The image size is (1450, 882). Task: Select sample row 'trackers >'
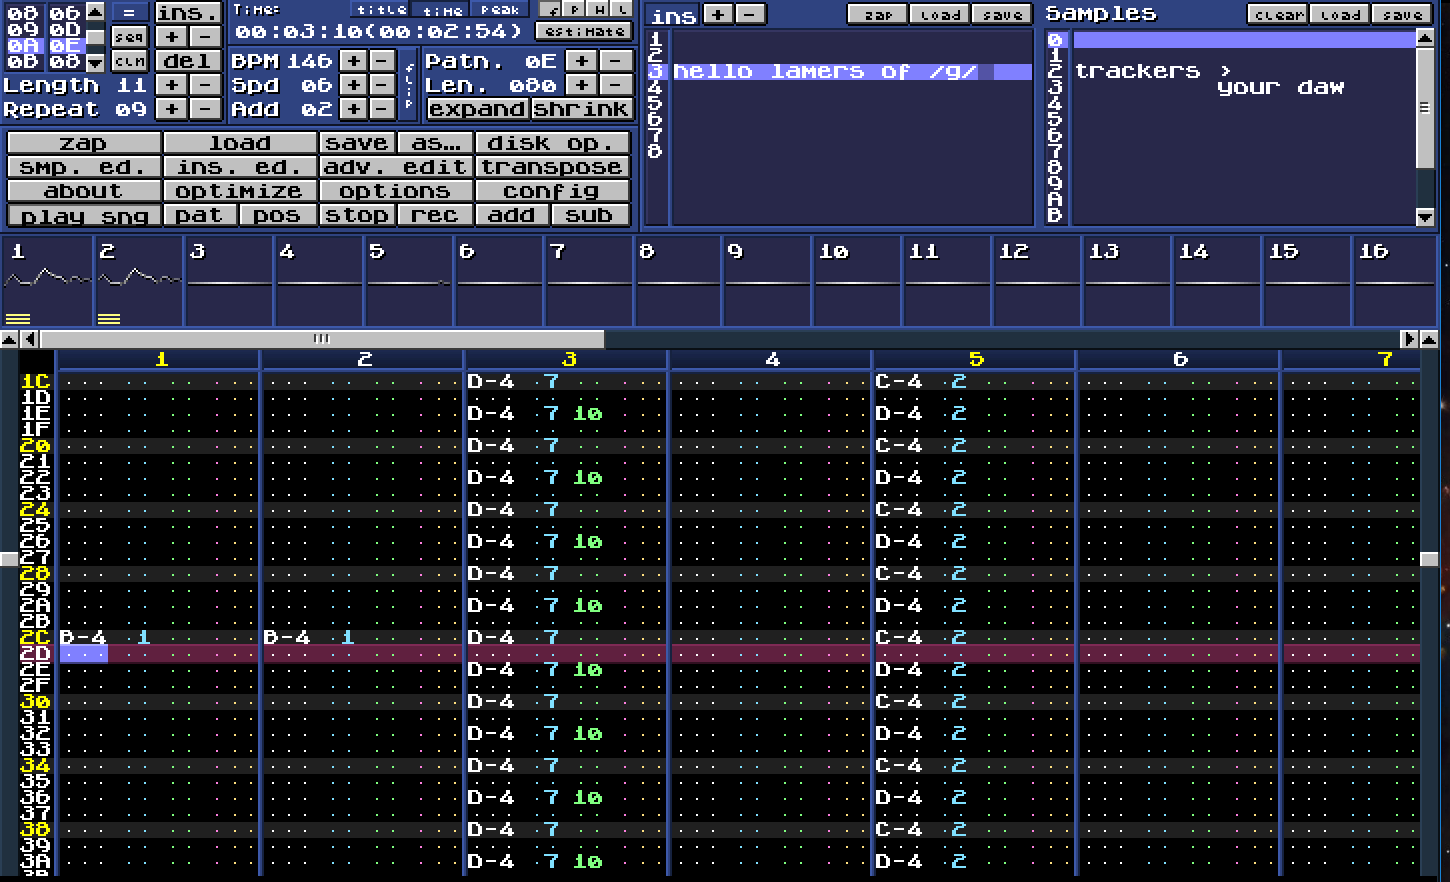click(1244, 72)
